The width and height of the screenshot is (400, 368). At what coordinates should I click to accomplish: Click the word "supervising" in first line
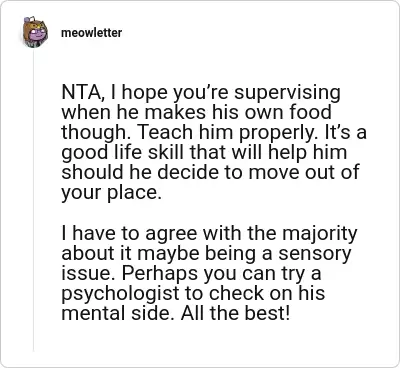pyautogui.click(x=287, y=94)
